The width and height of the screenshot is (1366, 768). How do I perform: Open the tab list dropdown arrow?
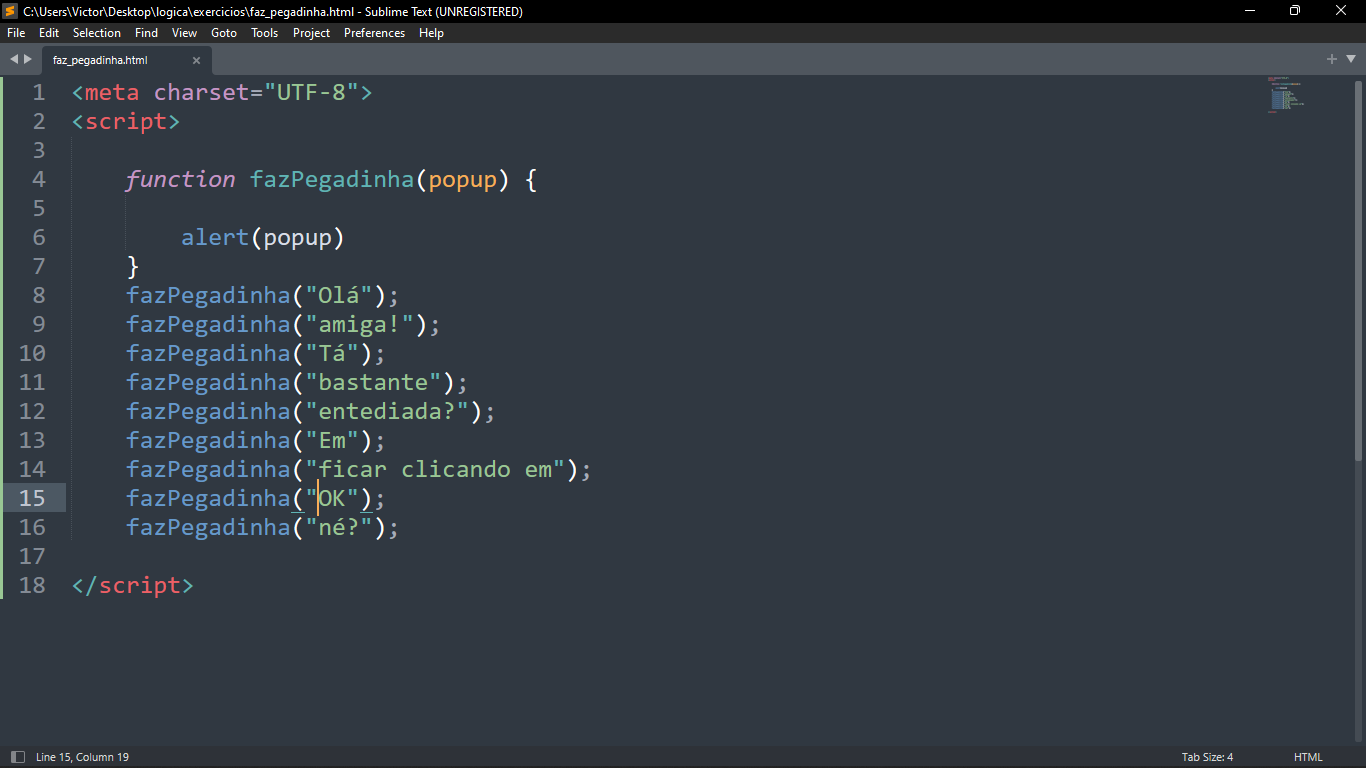pyautogui.click(x=1349, y=60)
